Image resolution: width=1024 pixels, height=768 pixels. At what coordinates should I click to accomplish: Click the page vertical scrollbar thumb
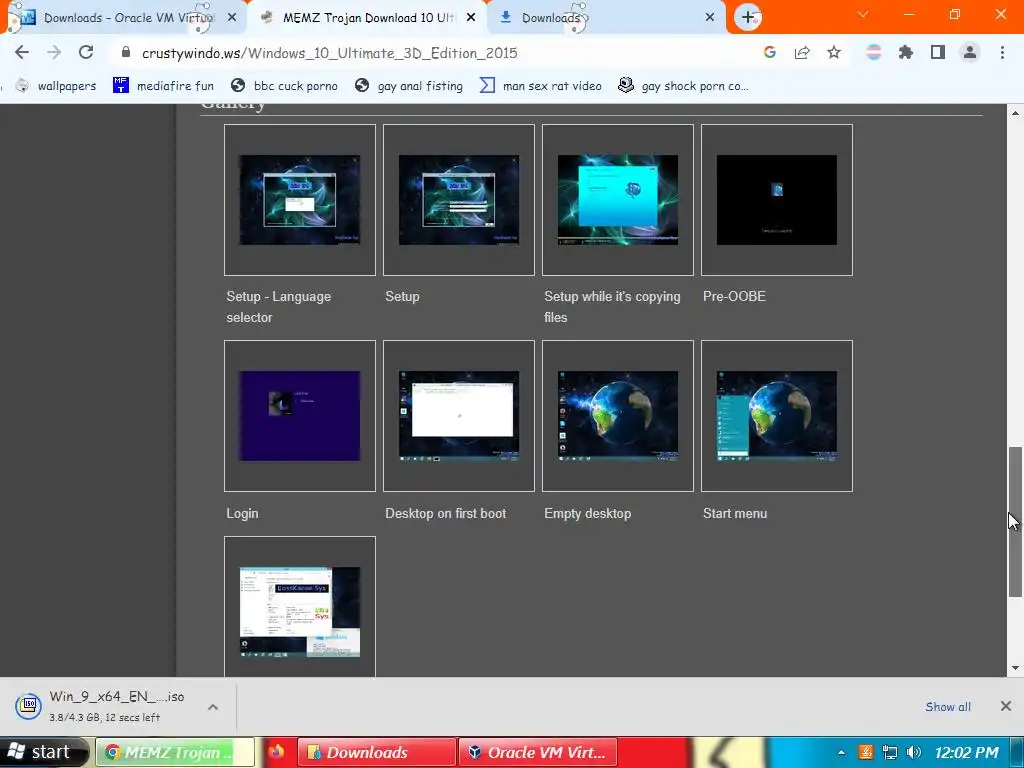[1015, 521]
